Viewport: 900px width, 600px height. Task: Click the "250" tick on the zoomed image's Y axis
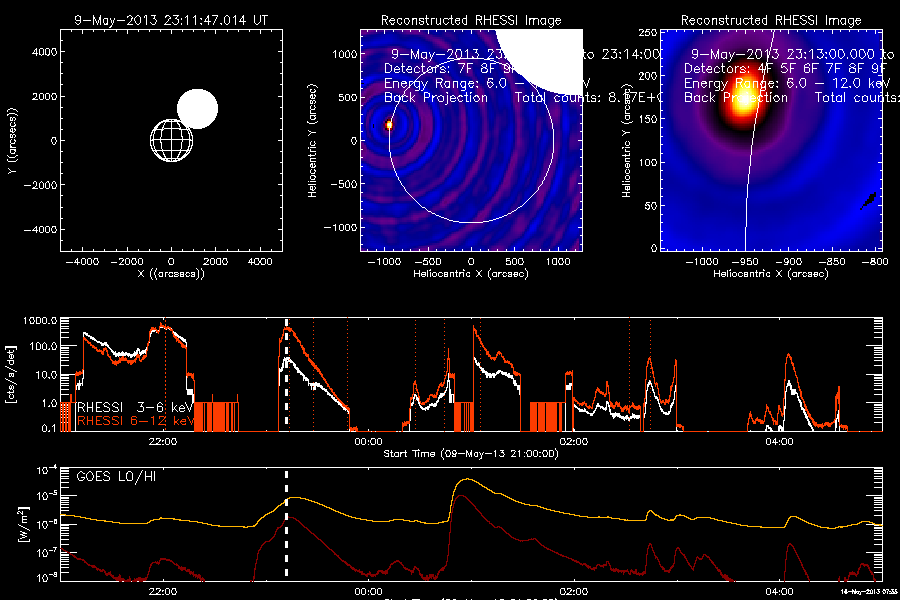(648, 33)
